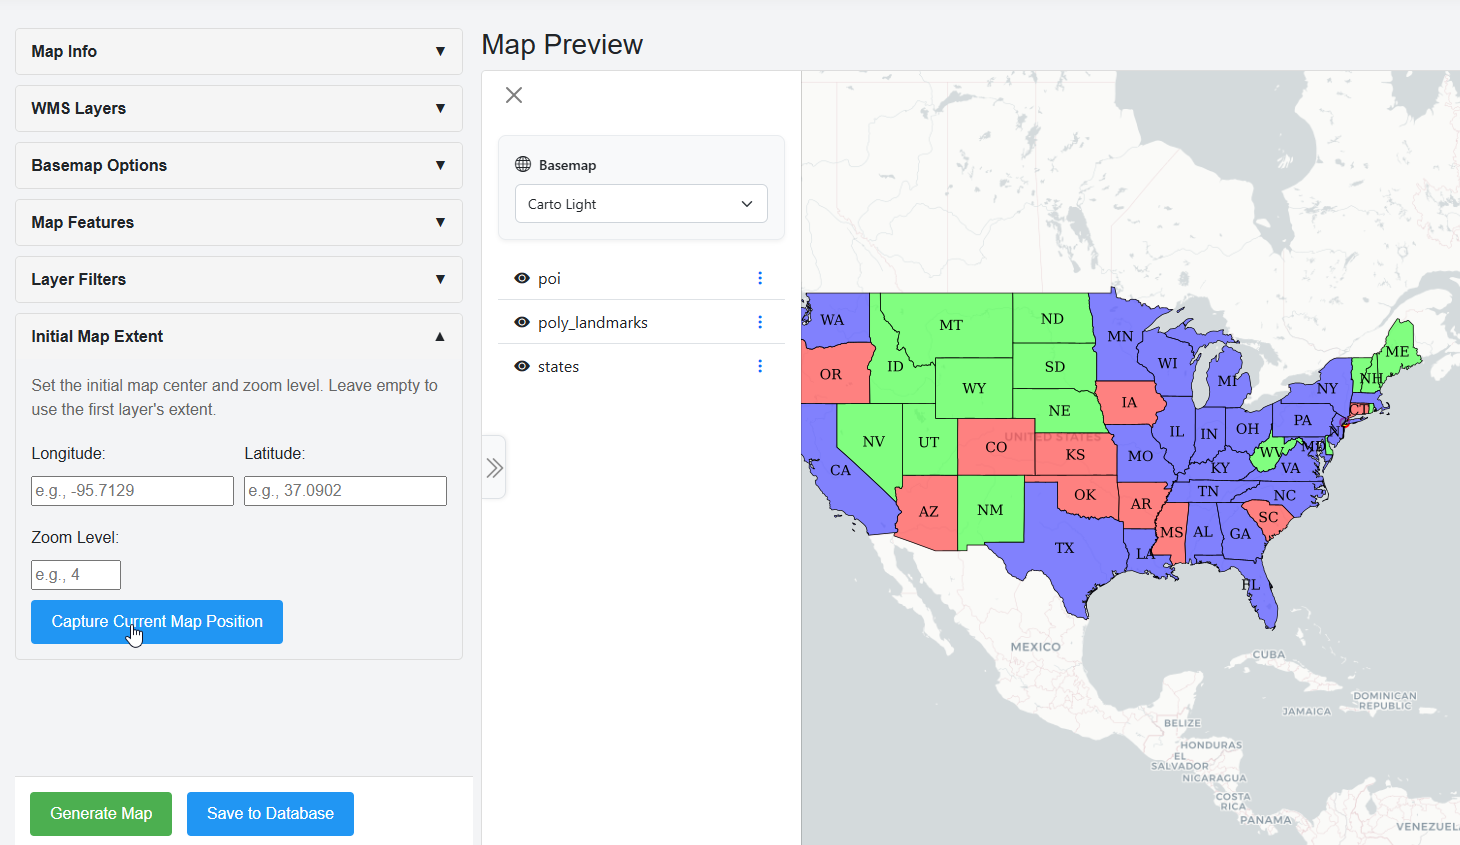The image size is (1460, 845).
Task: Expand the Layer Filters section
Action: pos(238,279)
